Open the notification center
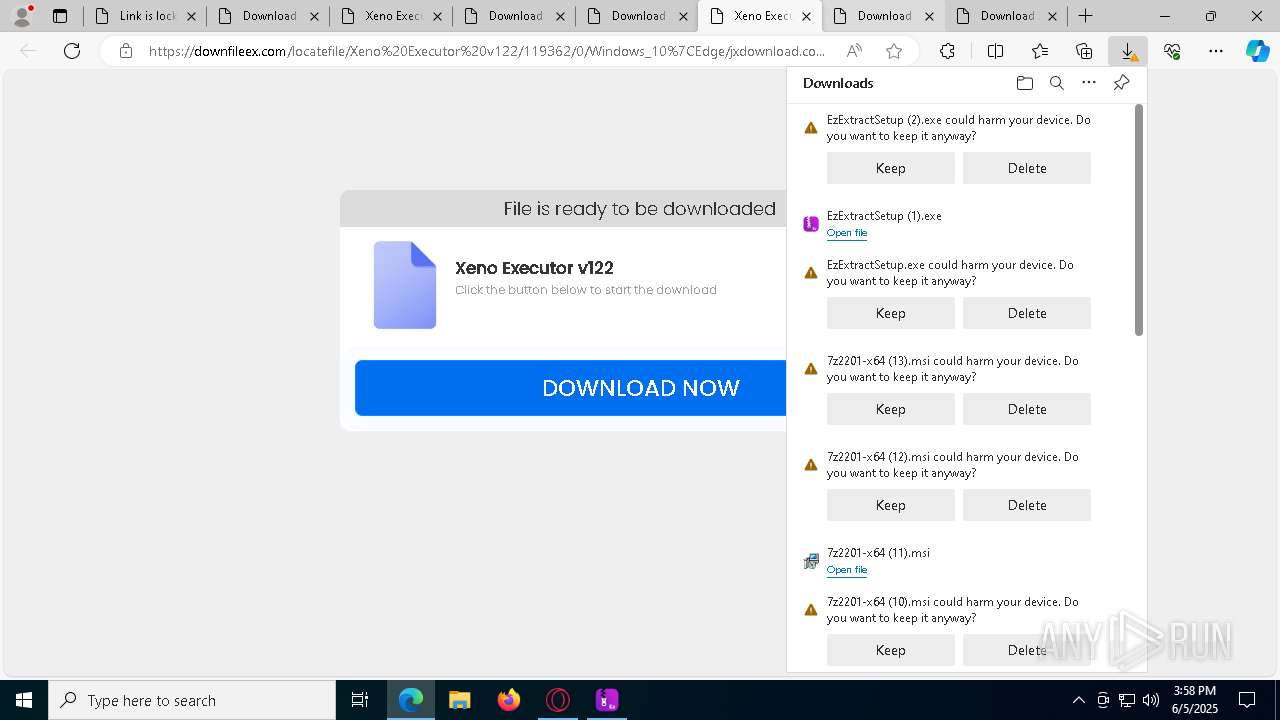The height and width of the screenshot is (720, 1280). [1247, 700]
